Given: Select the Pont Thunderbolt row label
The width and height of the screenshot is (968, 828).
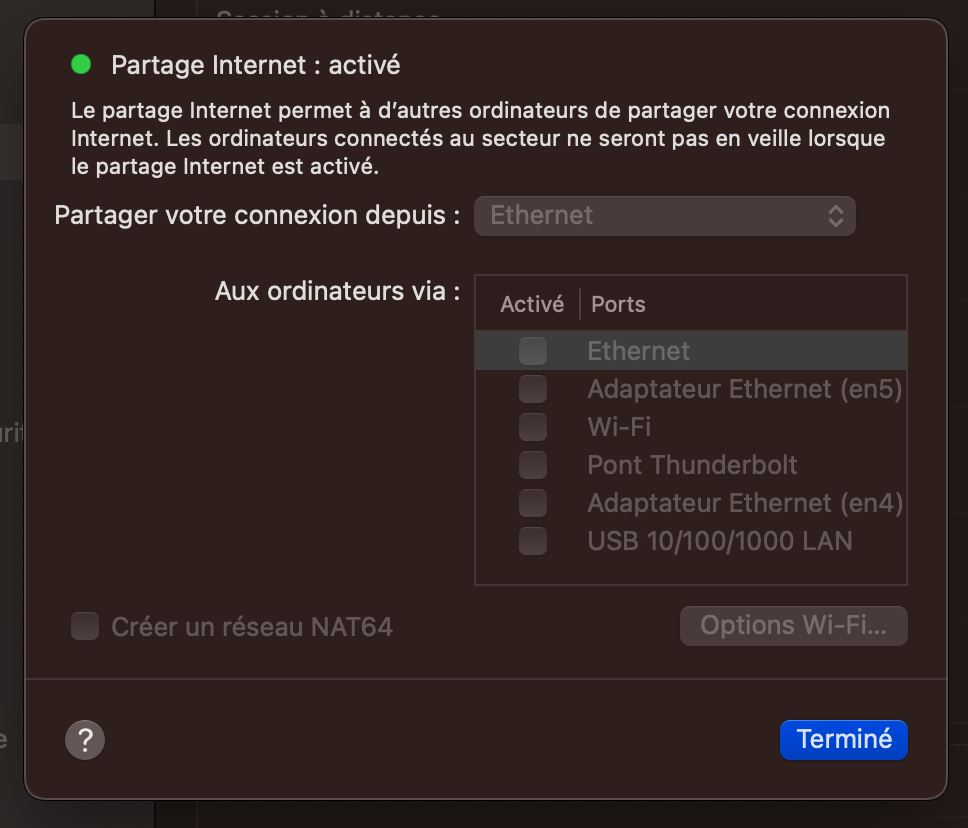Looking at the screenshot, I should pos(692,465).
